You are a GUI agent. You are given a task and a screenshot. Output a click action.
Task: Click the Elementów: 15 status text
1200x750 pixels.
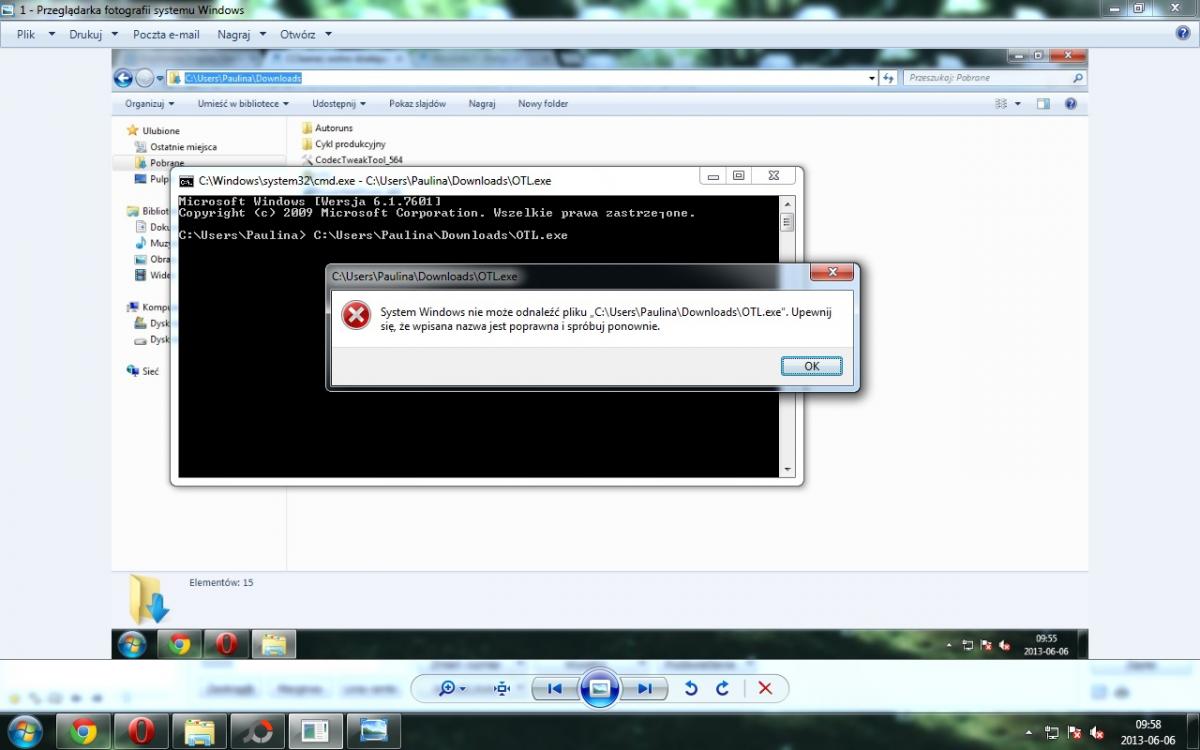click(x=221, y=582)
